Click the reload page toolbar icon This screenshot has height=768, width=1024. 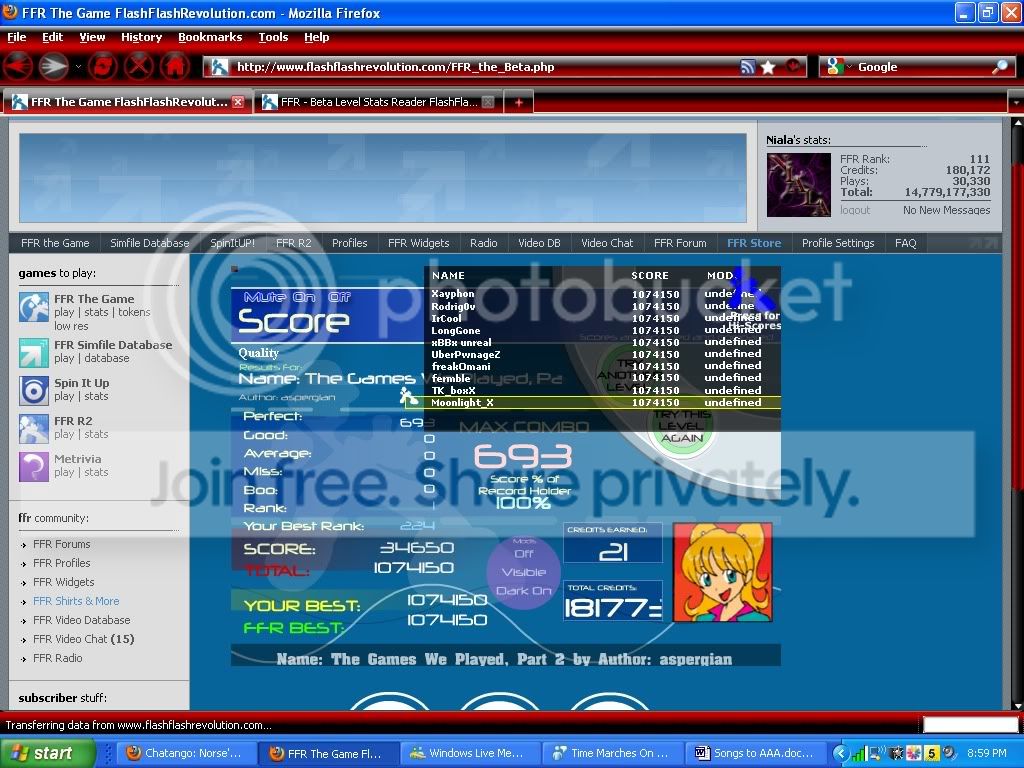(x=102, y=67)
